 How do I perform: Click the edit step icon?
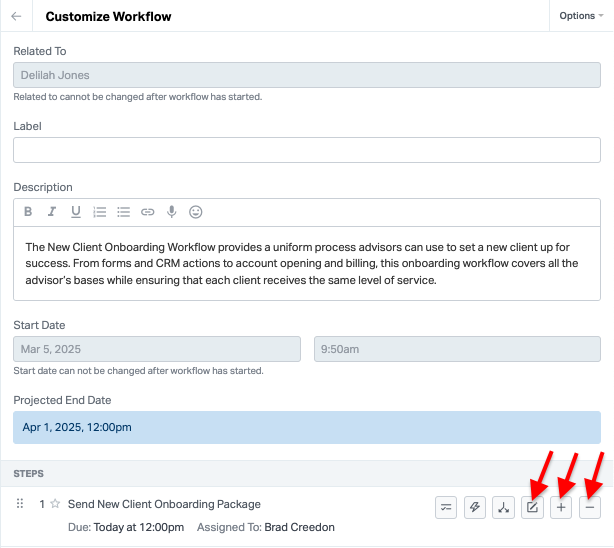click(533, 508)
